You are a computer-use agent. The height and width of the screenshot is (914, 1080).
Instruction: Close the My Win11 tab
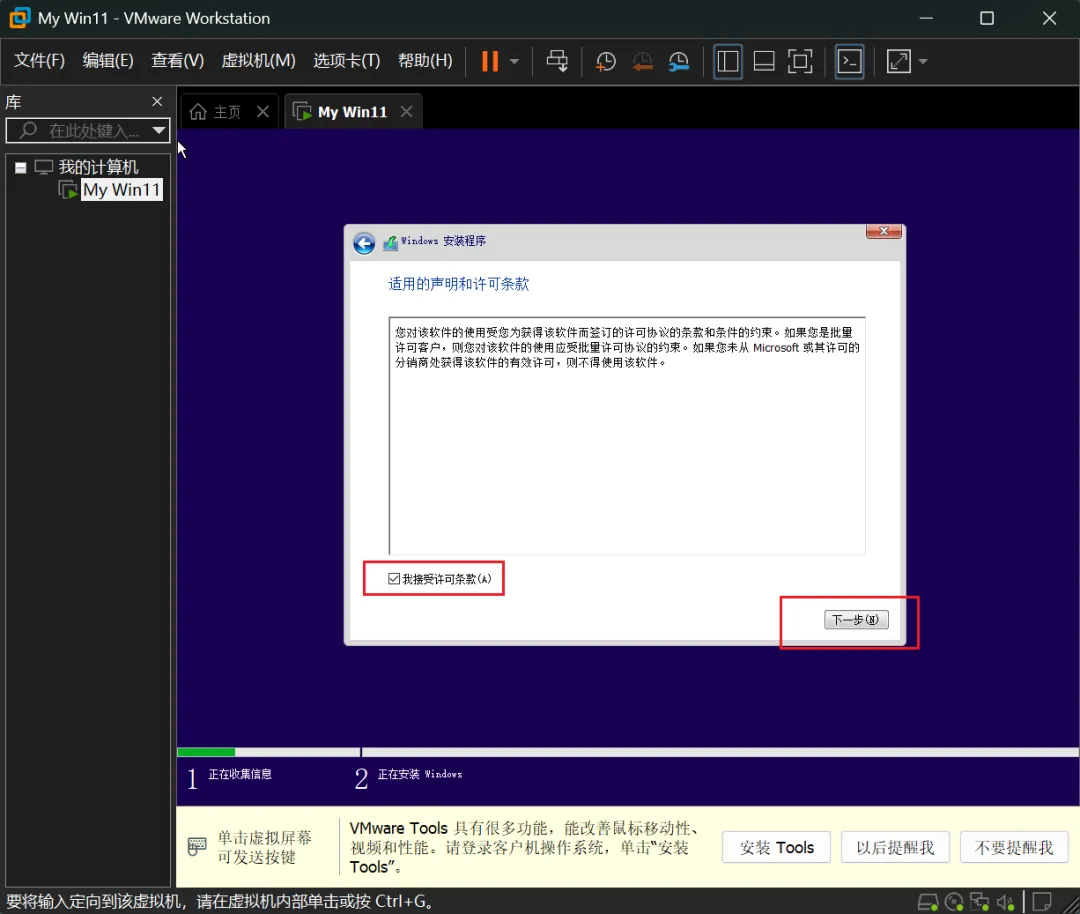pyautogui.click(x=406, y=112)
